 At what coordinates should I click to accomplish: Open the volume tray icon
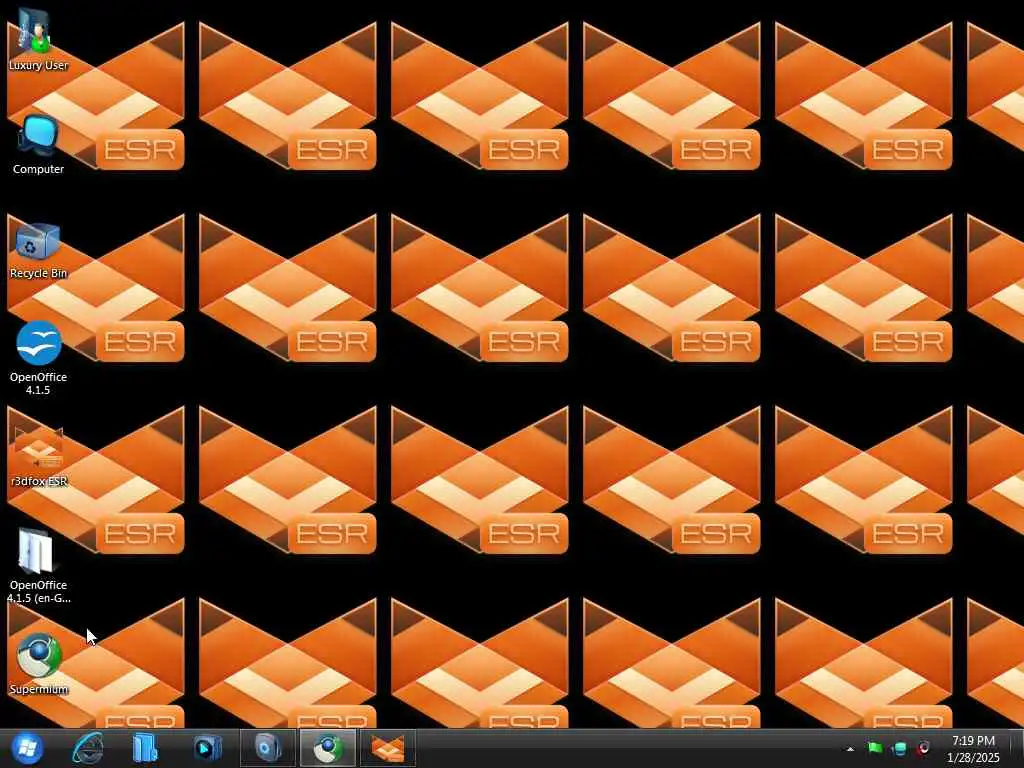point(923,748)
